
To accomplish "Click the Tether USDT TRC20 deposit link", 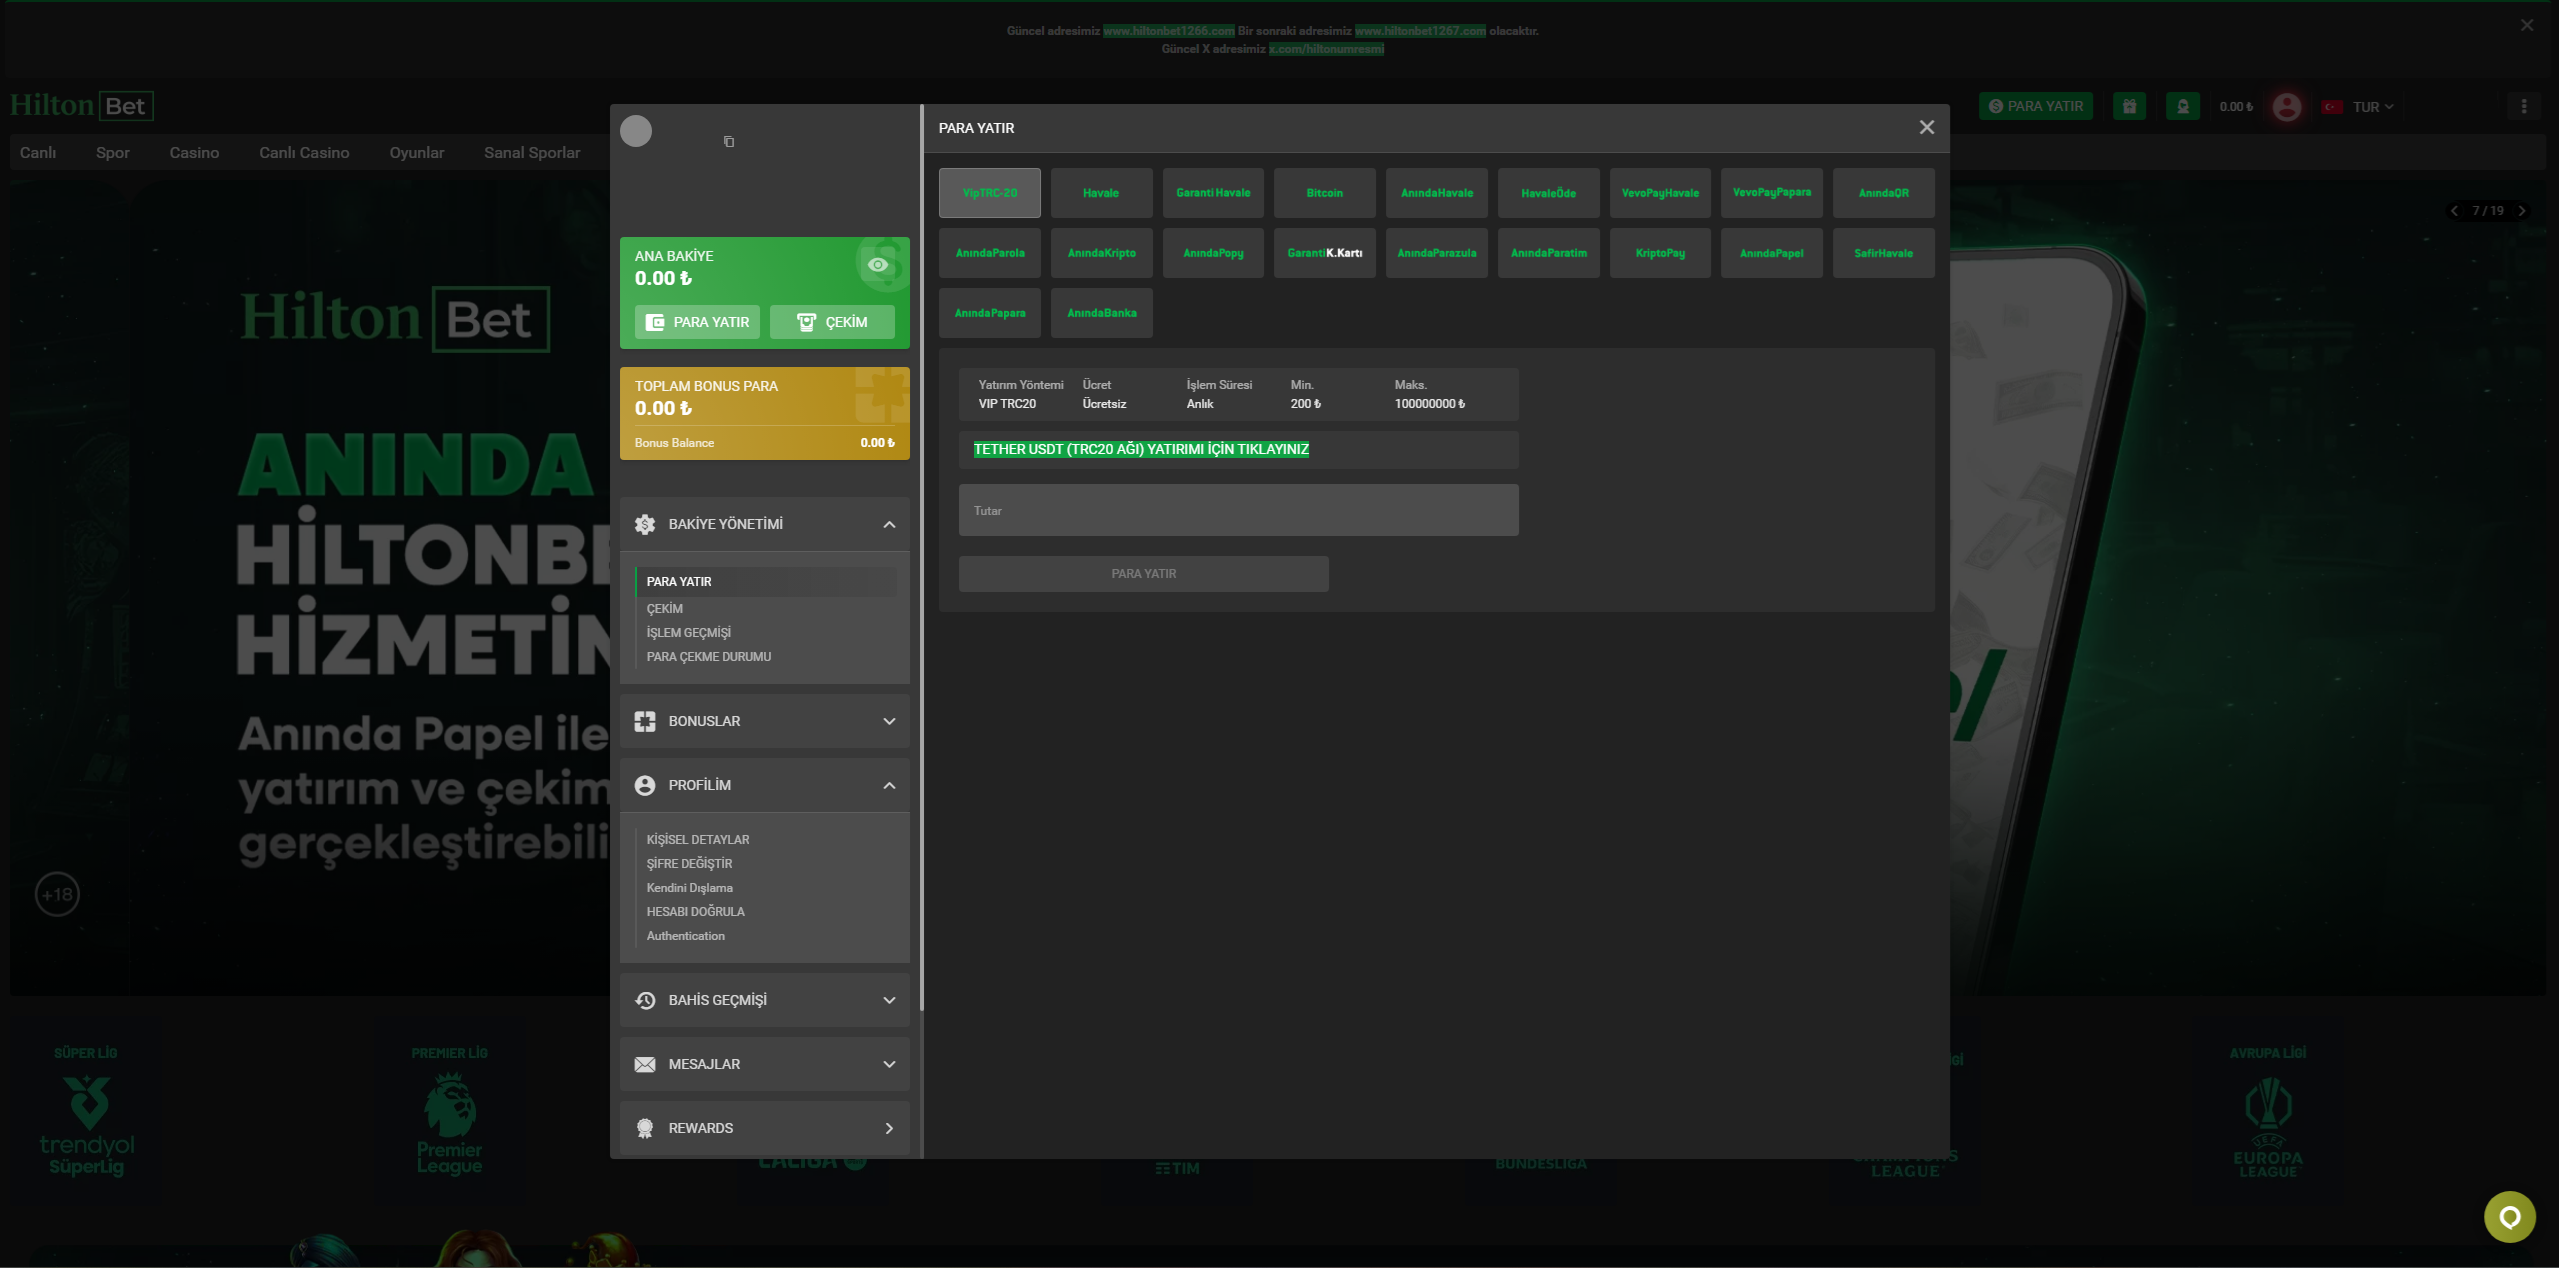I will (1141, 449).
